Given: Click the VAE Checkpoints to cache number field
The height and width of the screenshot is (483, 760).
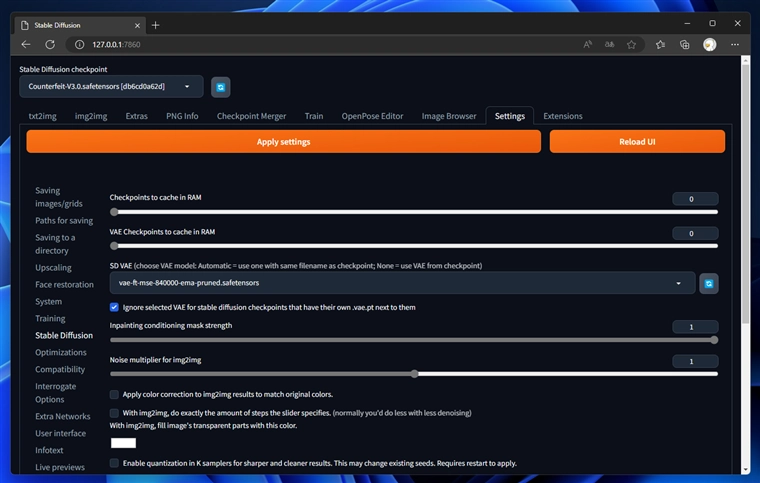Looking at the screenshot, I should click(x=695, y=234).
